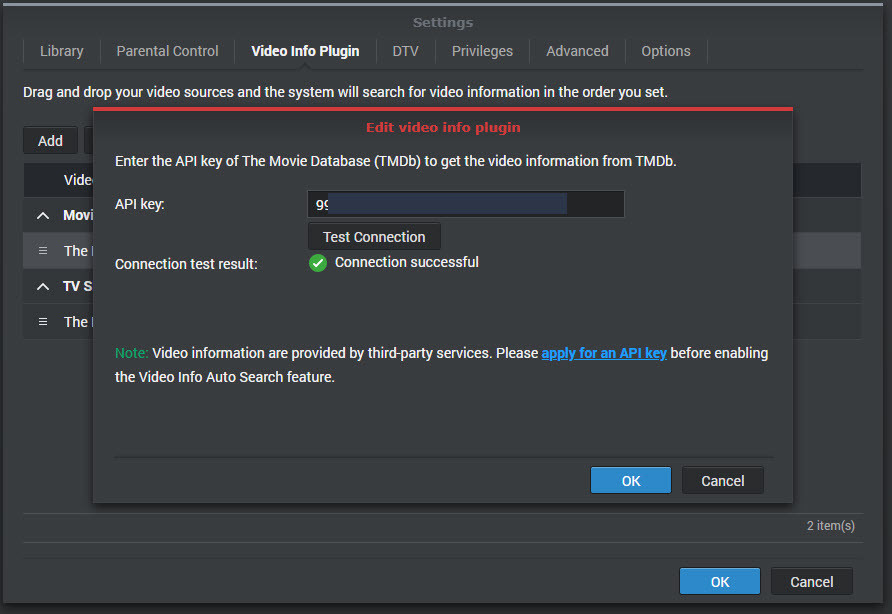The width and height of the screenshot is (892, 614).
Task: Open the apply for an API key link
Action: 604,353
